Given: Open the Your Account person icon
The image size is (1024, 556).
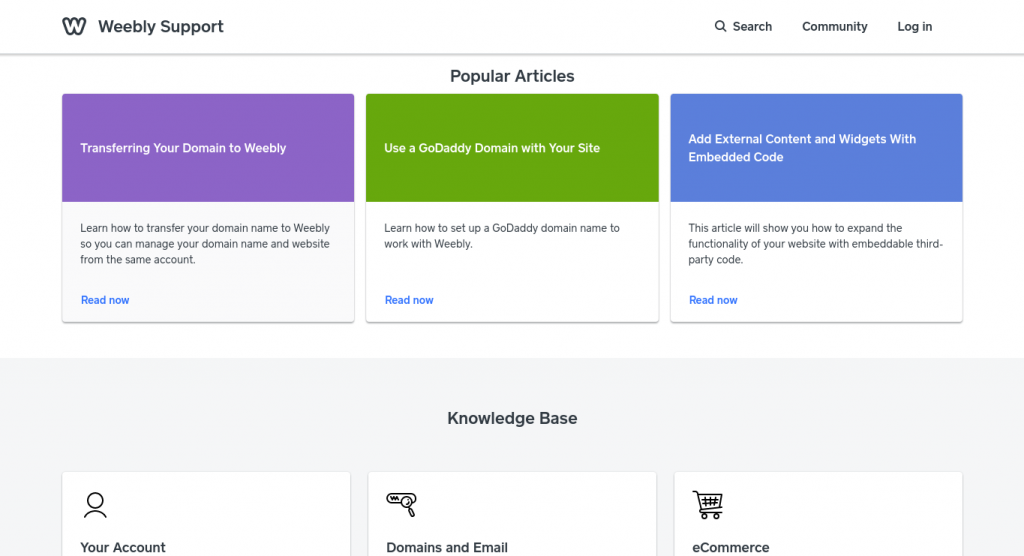Looking at the screenshot, I should click(x=95, y=505).
